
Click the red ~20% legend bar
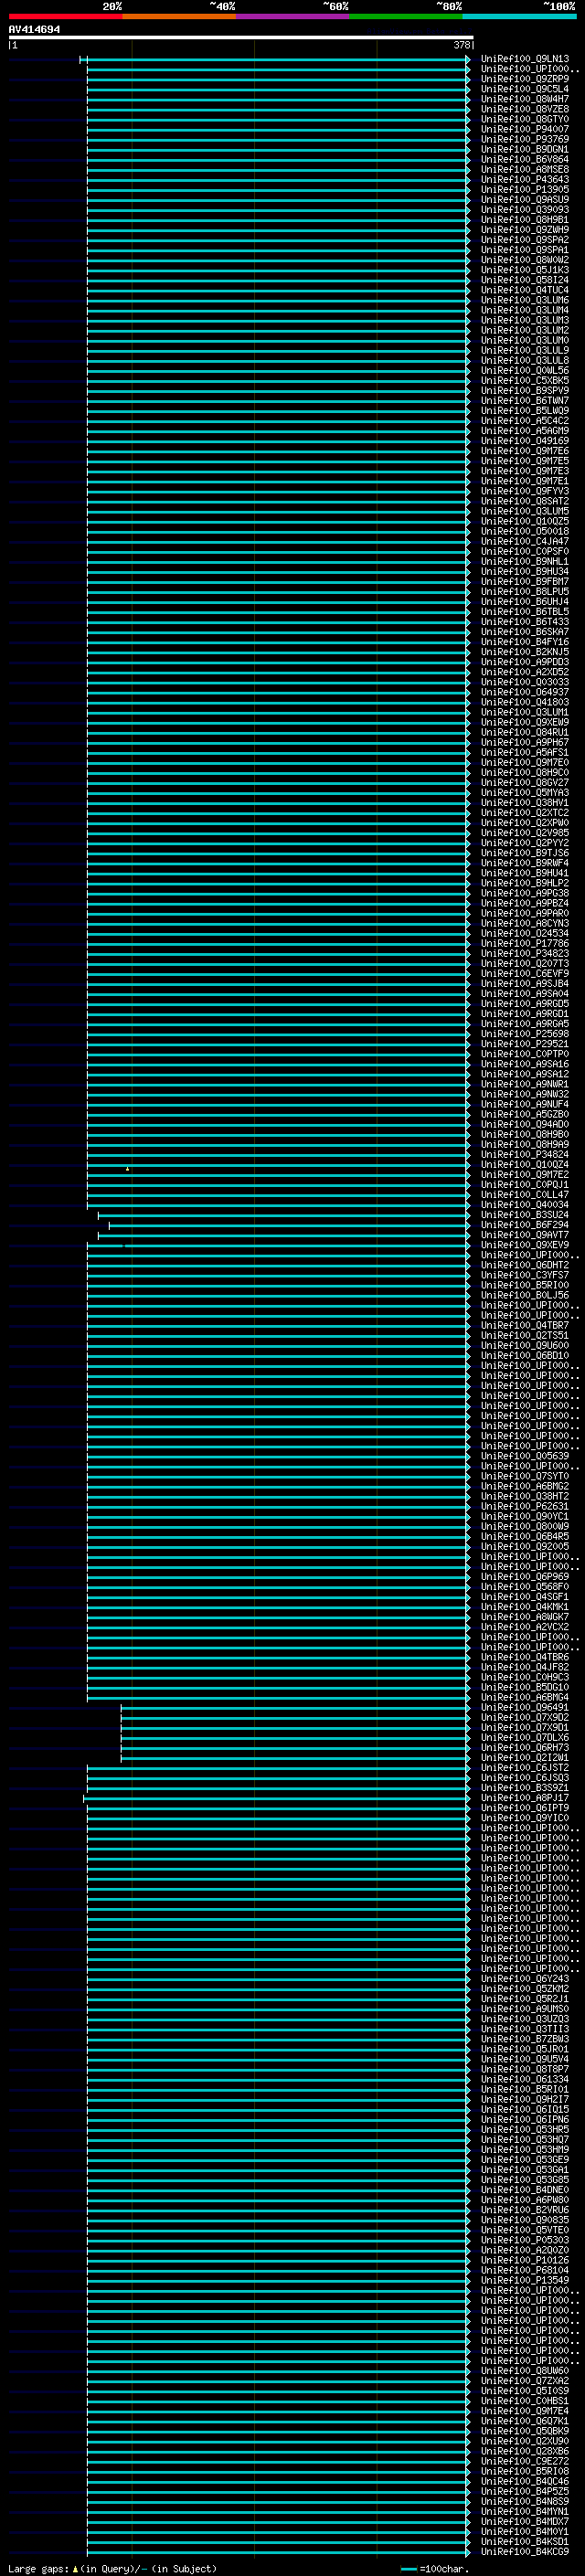[65, 16]
